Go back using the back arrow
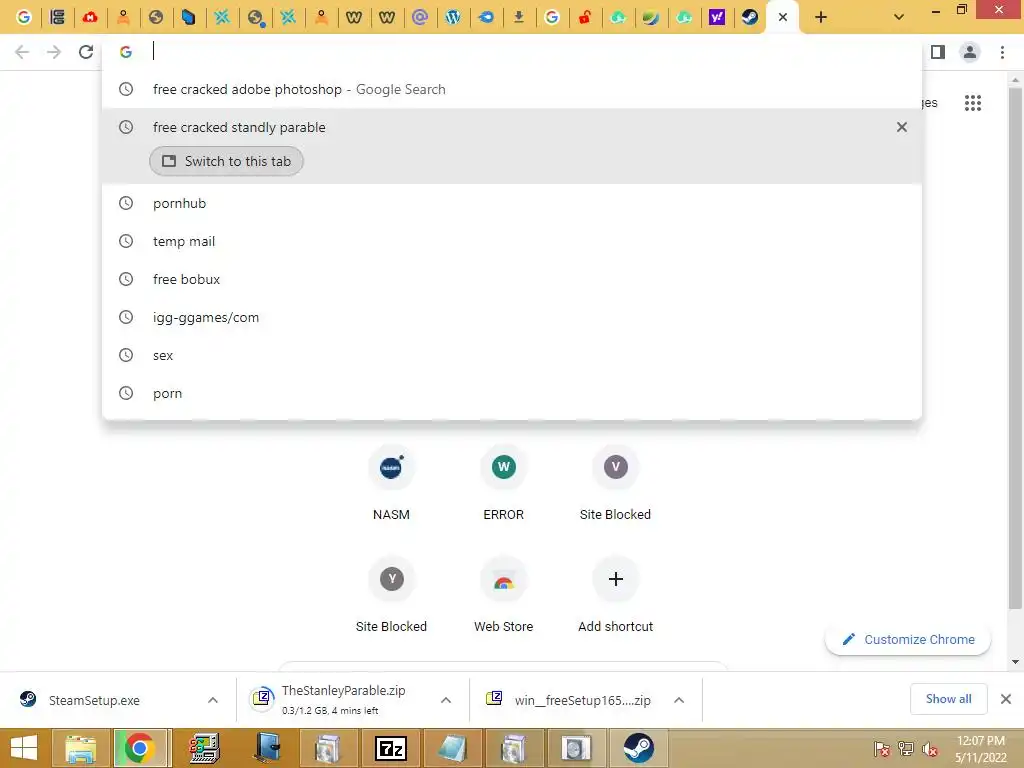This screenshot has width=1024, height=768. tap(22, 52)
